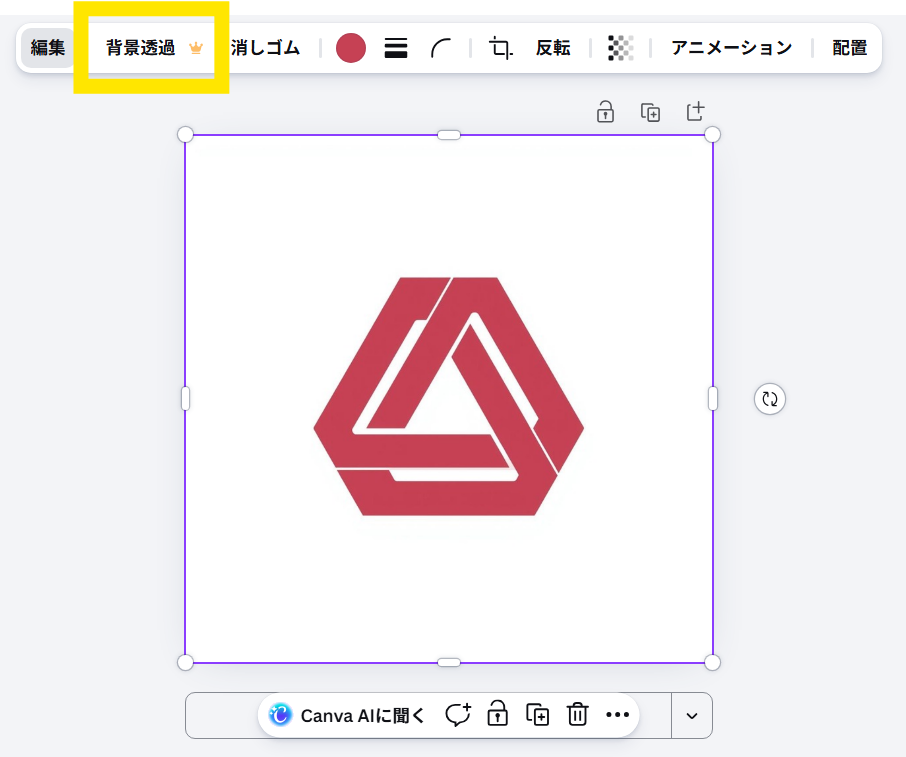Duplicate the image using the copy icon
The height and width of the screenshot is (757, 906).
click(x=651, y=112)
